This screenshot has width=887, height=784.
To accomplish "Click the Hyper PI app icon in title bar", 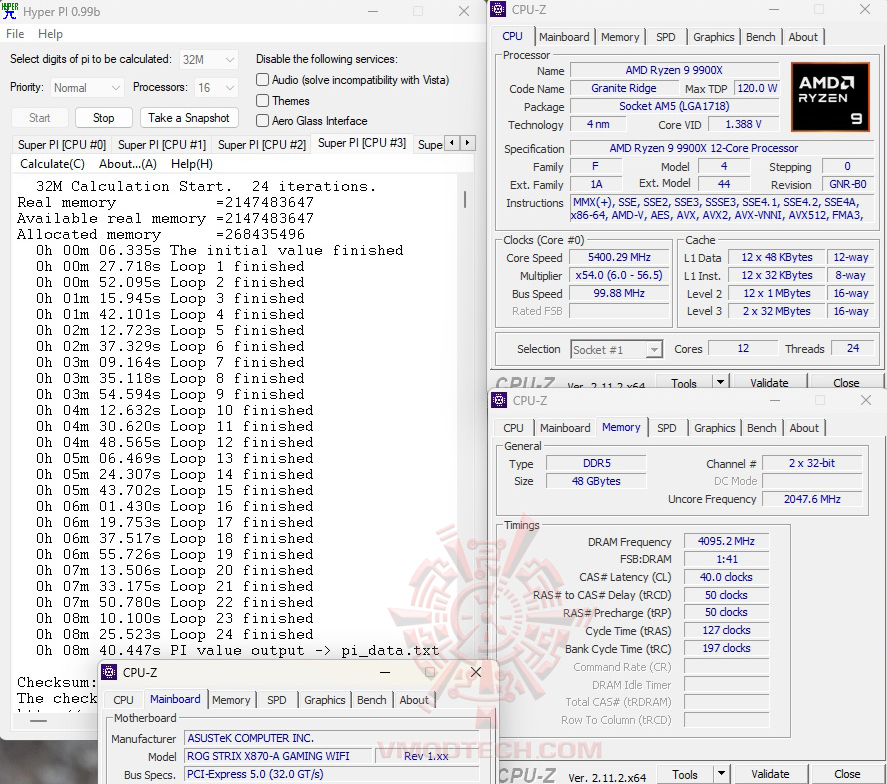I will (x=10, y=11).
